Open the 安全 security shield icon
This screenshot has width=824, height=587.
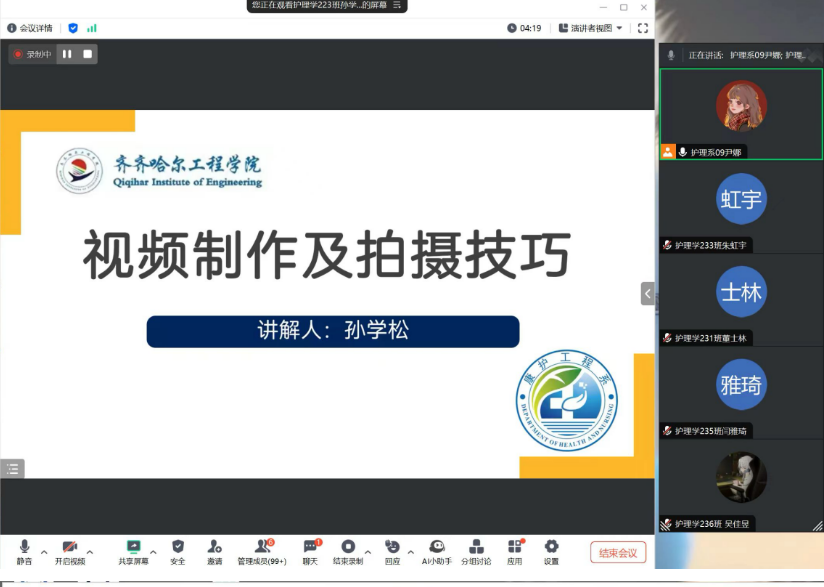(178, 547)
